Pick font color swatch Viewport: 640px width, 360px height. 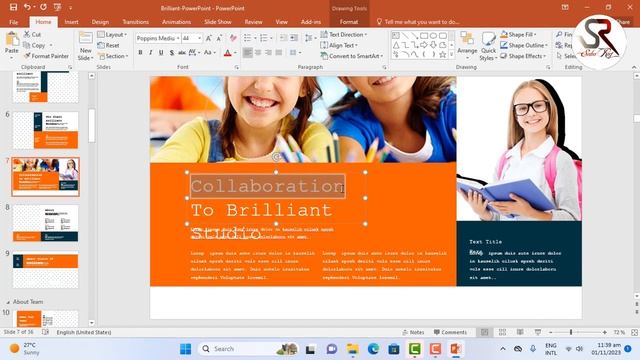click(x=228, y=53)
